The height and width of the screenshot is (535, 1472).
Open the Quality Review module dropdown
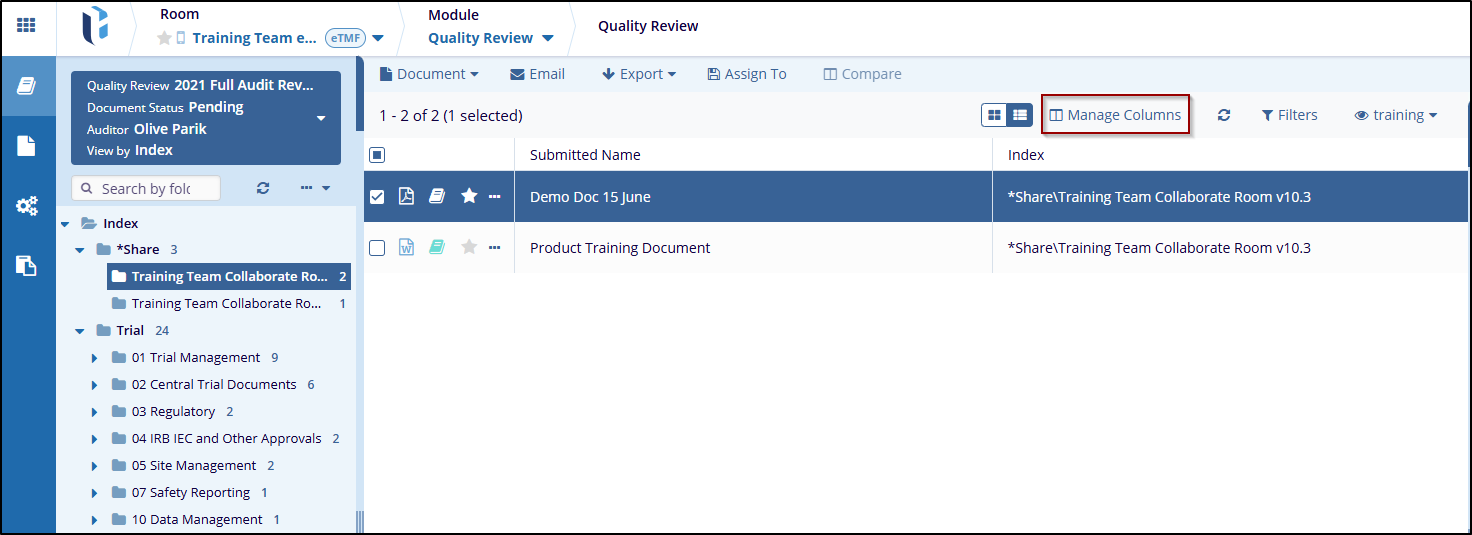click(x=490, y=38)
